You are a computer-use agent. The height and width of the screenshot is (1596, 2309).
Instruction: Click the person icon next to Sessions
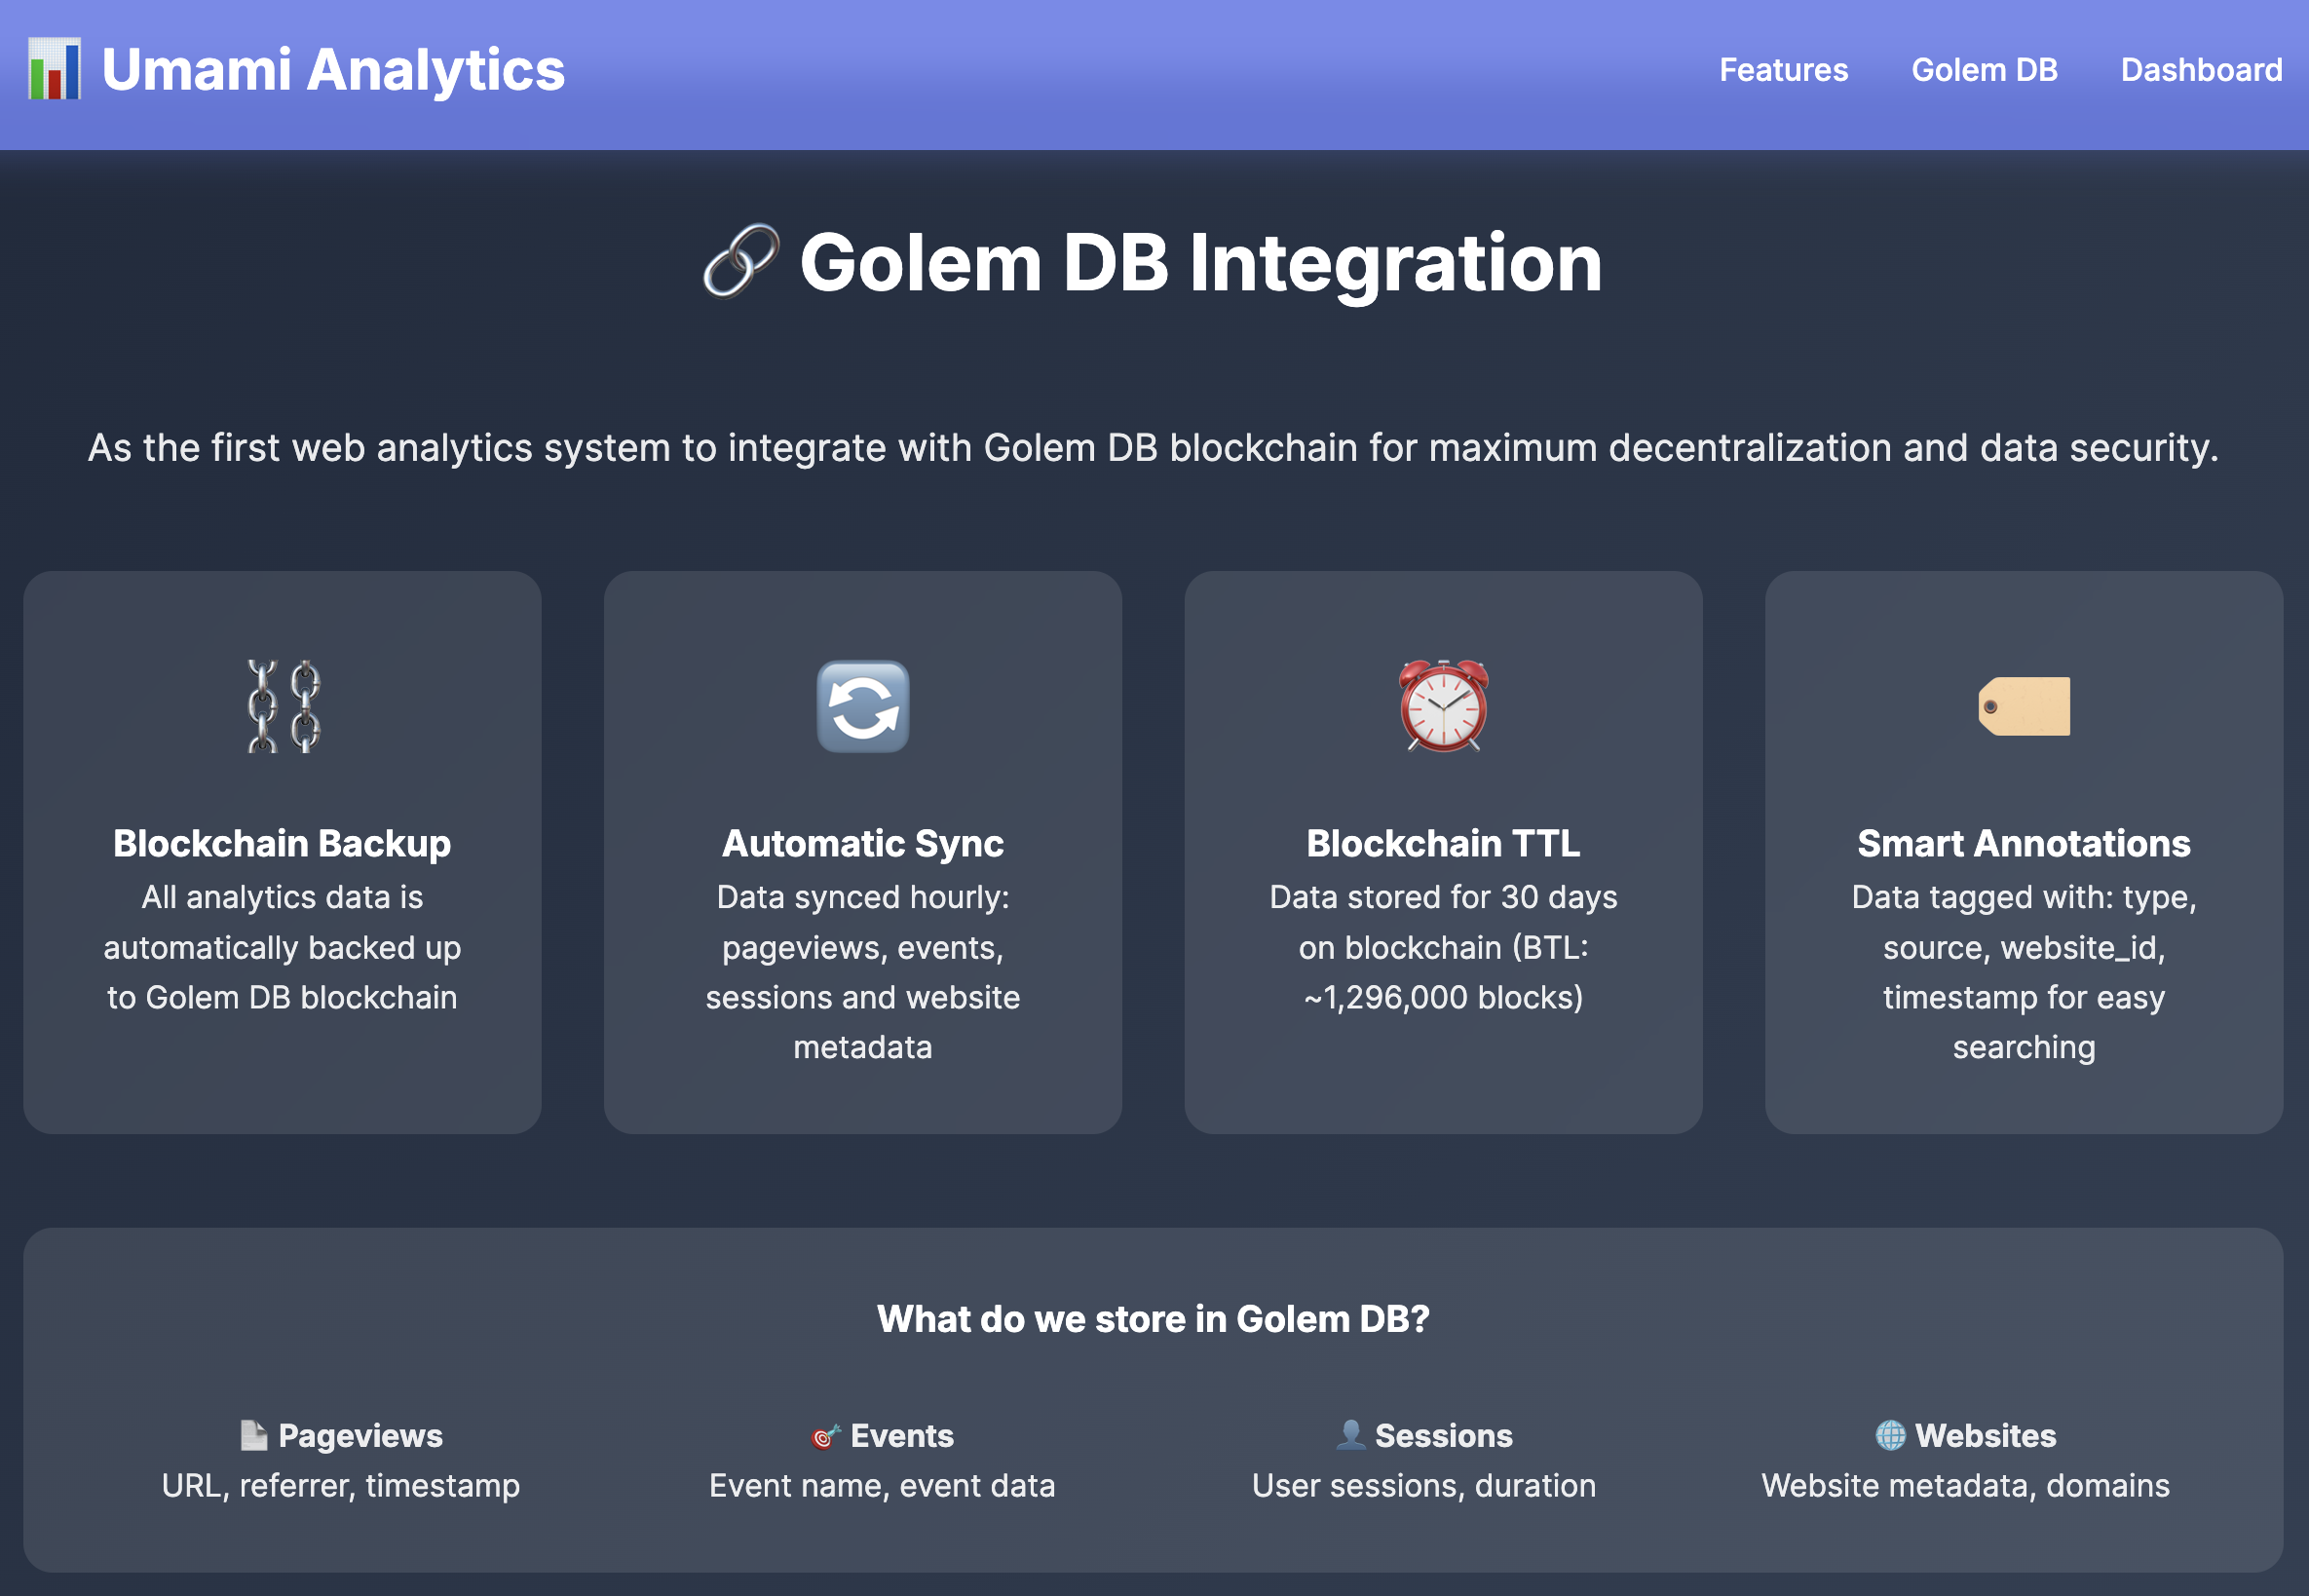tap(1353, 1434)
